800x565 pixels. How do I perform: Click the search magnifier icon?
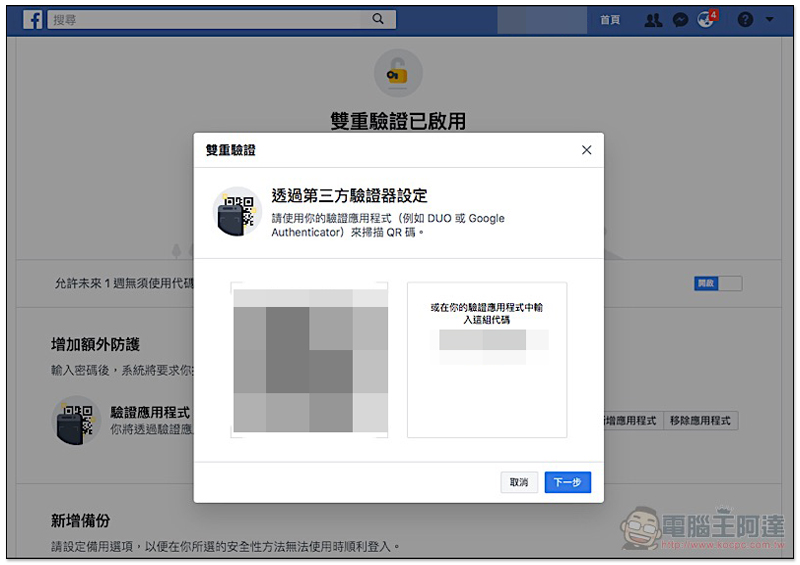[378, 19]
